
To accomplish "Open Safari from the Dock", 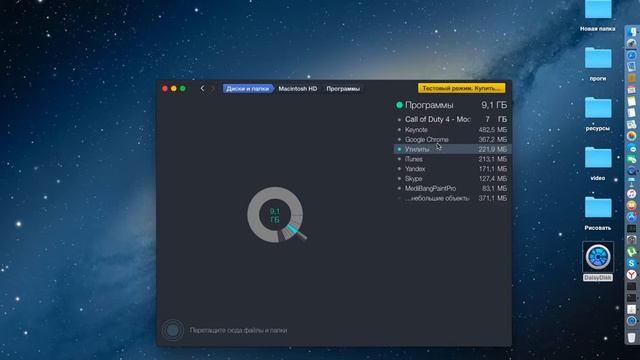I will pos(632,55).
